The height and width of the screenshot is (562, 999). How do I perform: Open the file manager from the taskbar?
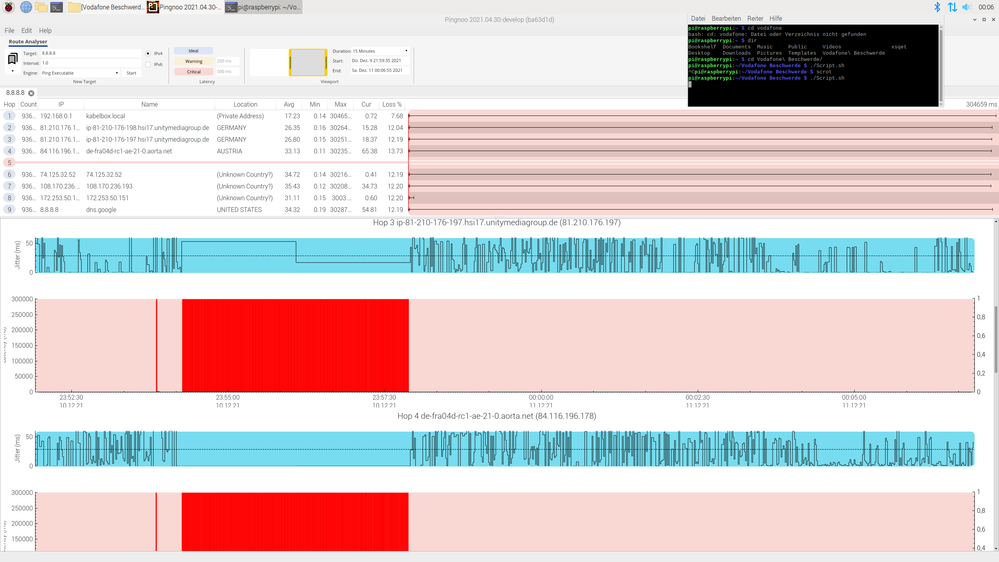(x=42, y=7)
